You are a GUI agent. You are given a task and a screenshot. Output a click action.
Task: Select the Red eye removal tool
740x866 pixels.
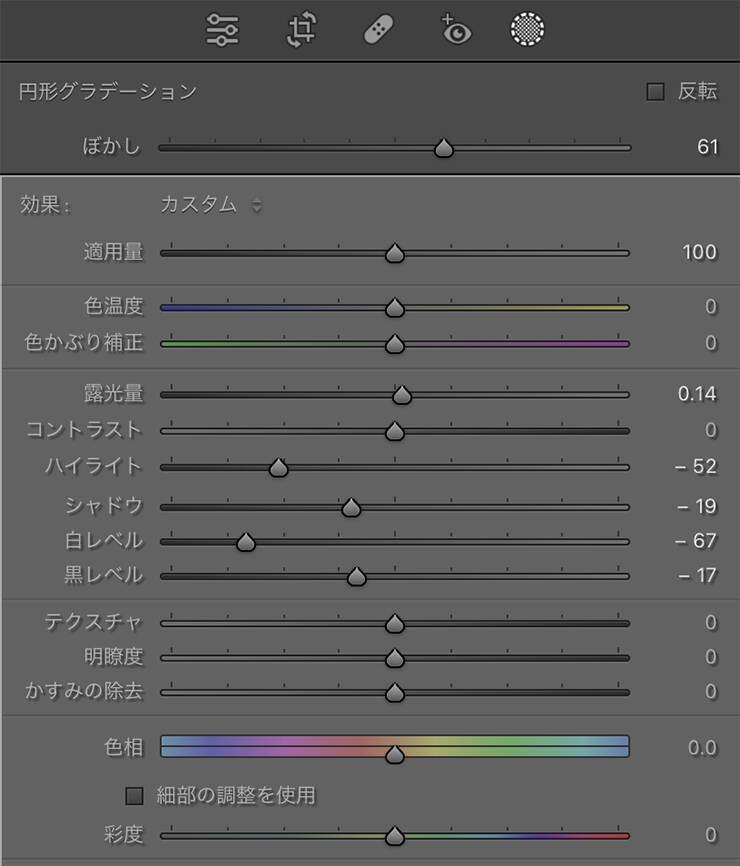[456, 29]
